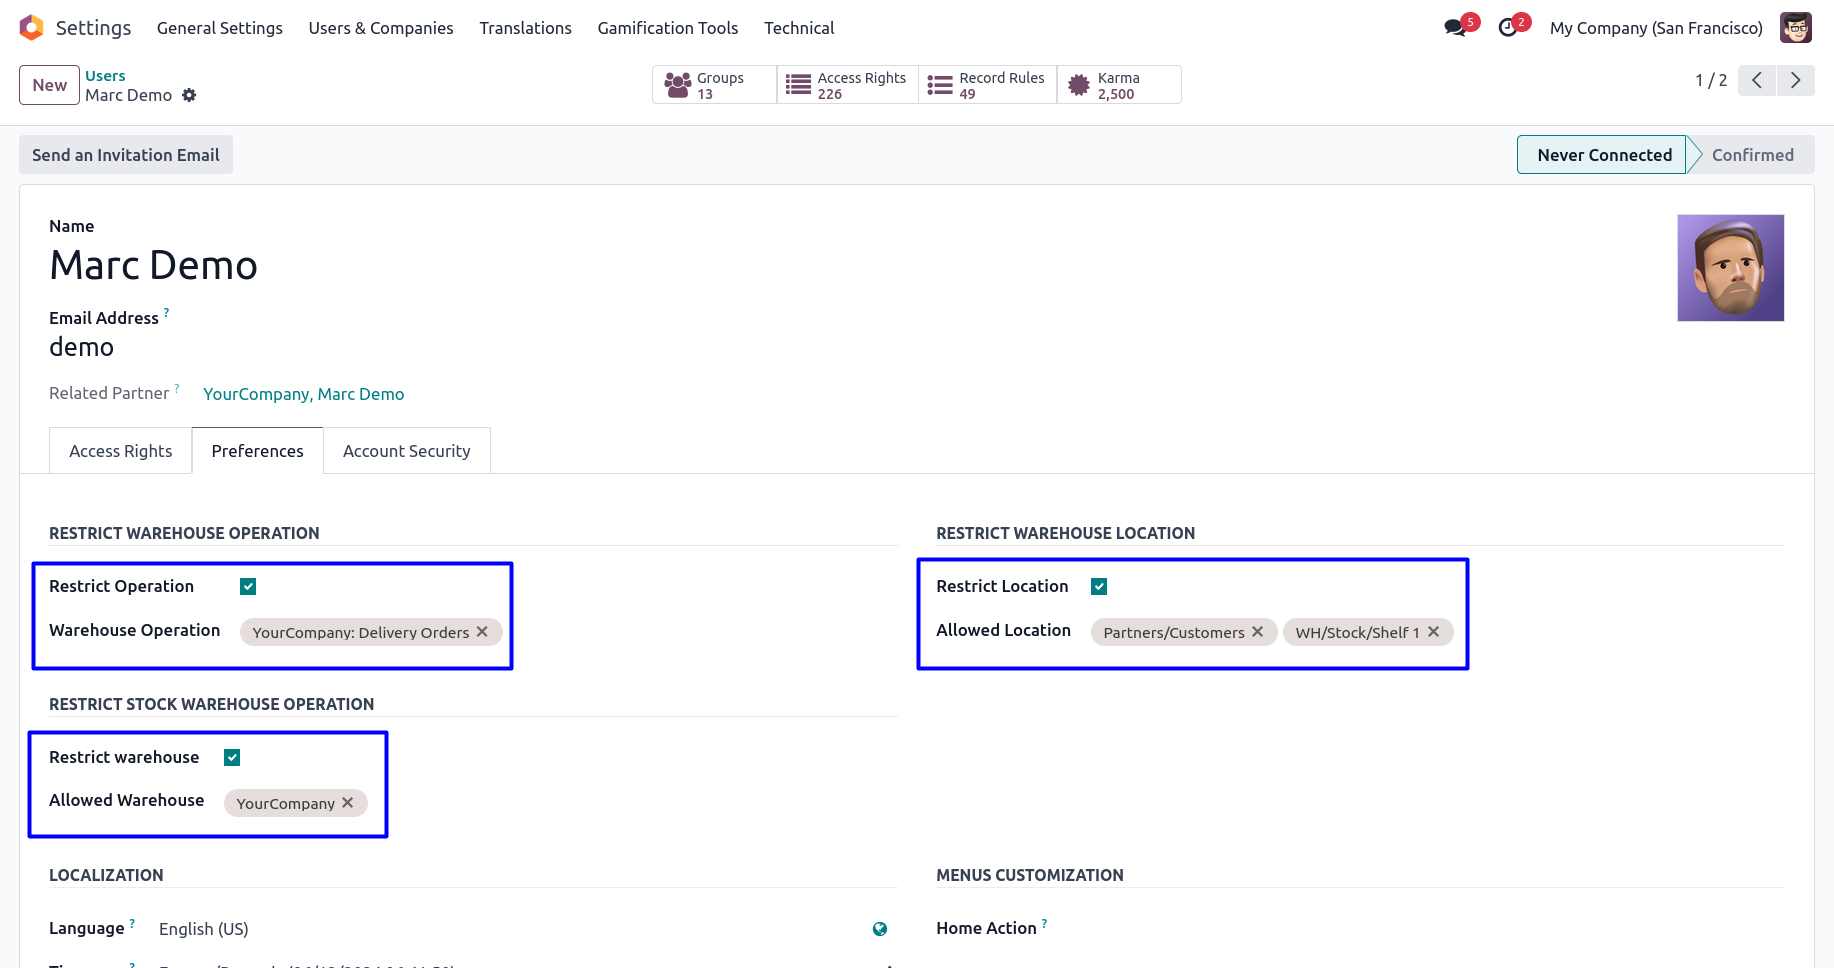Open the My Company (San Francisco) switcher

pyautogui.click(x=1655, y=28)
